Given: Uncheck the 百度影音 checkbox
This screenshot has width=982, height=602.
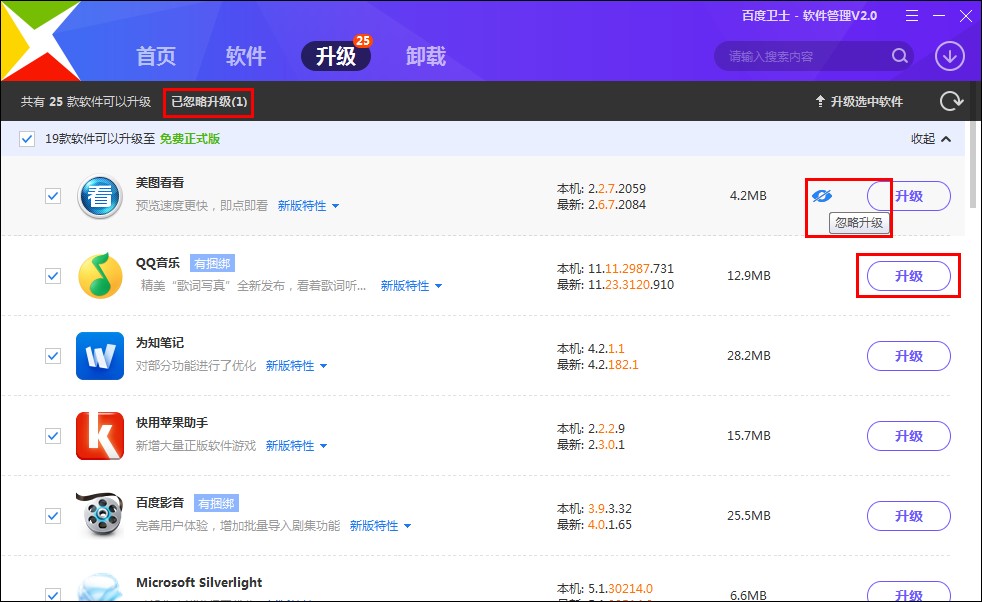Looking at the screenshot, I should (53, 516).
